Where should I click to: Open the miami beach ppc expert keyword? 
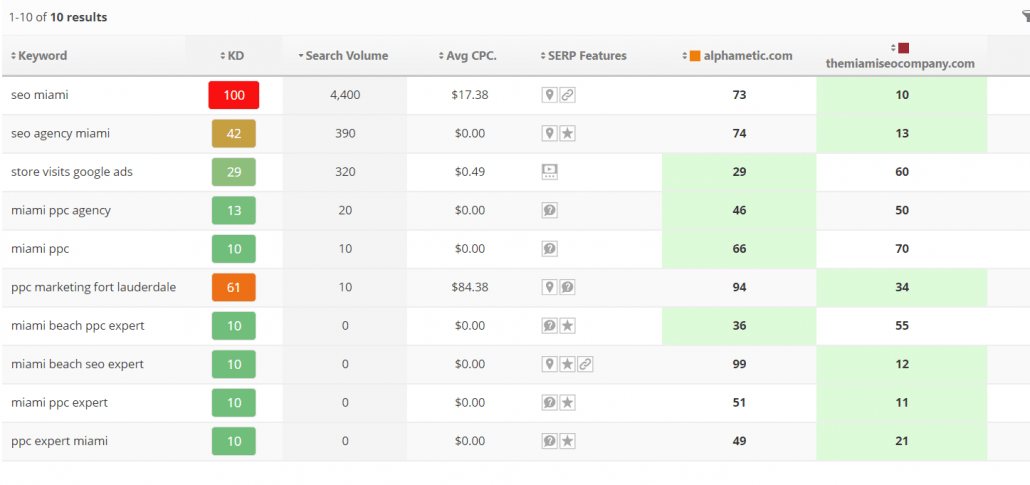tap(78, 326)
